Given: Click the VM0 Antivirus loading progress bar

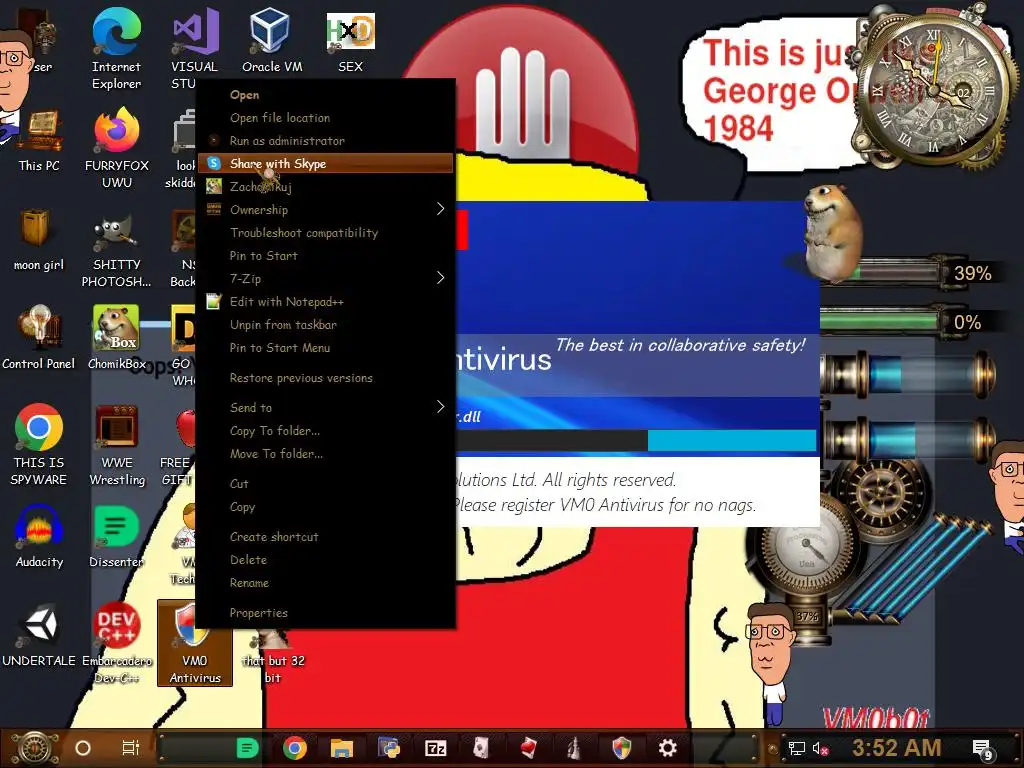Looking at the screenshot, I should 636,440.
